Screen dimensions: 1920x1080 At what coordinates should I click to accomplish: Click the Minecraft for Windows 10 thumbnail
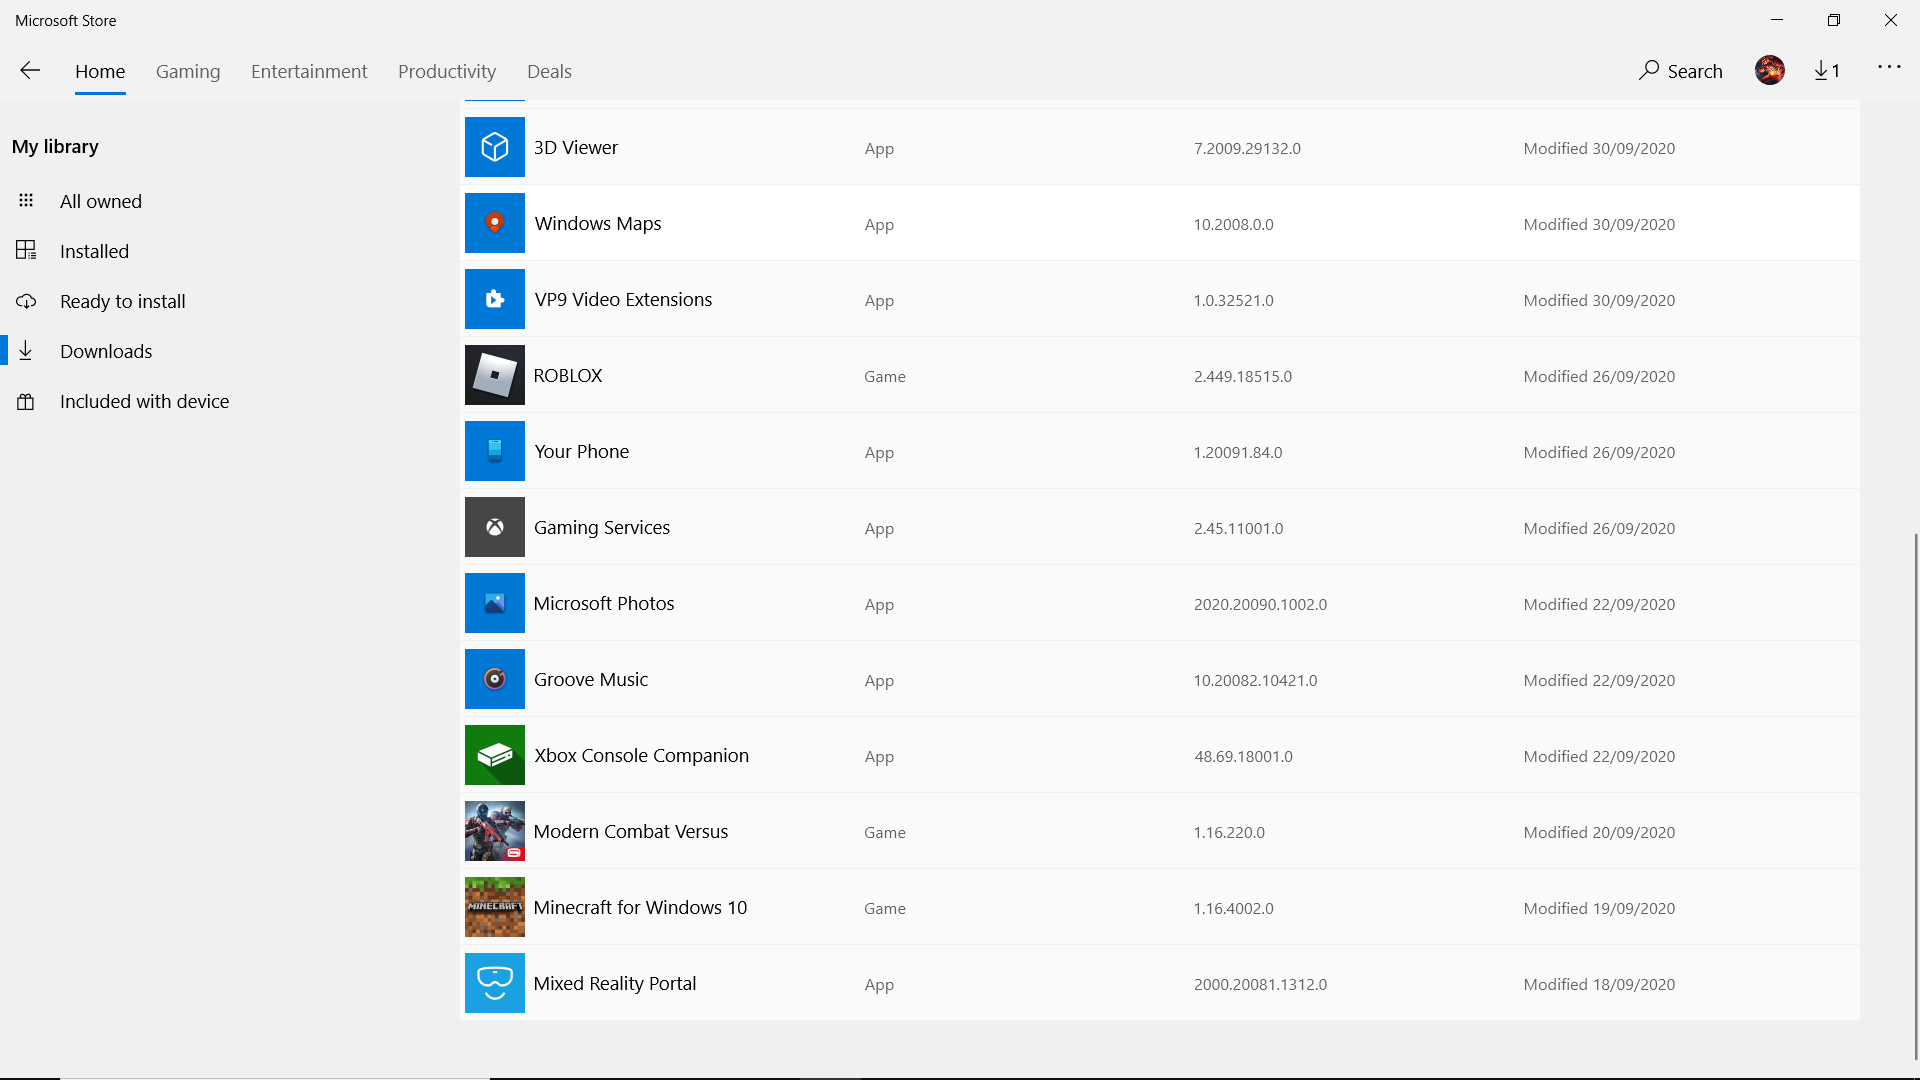(494, 907)
